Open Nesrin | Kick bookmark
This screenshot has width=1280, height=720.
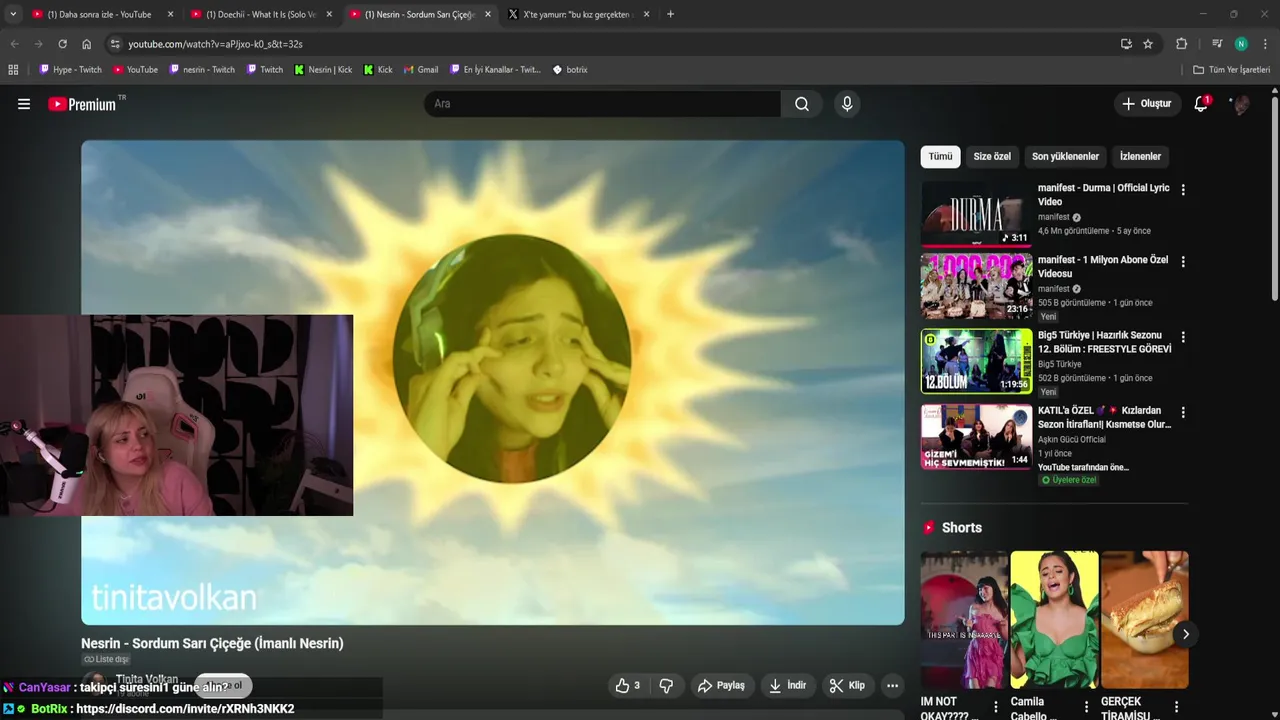pos(323,70)
